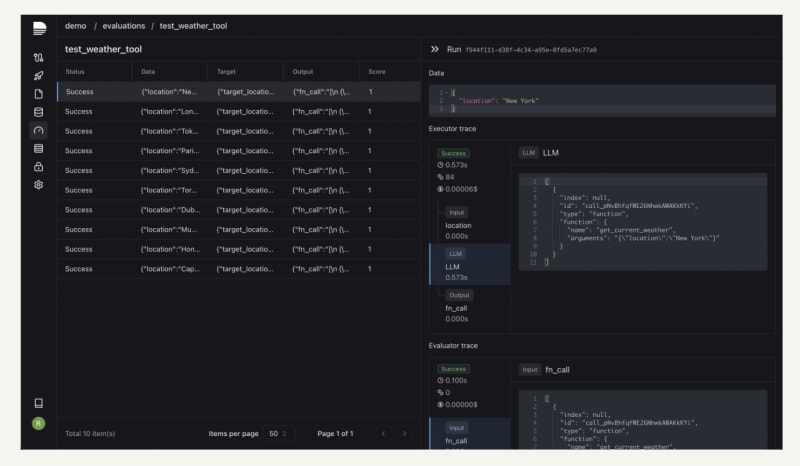Open the book documentation icon

(39, 403)
